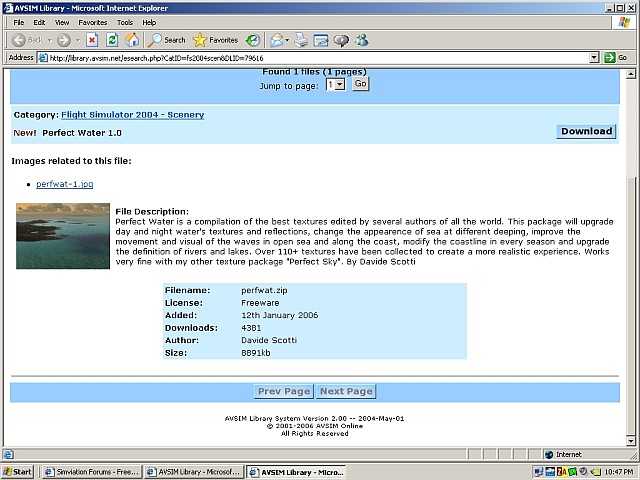This screenshot has height=480, width=640.
Task: Open the Tools menu
Action: click(124, 22)
